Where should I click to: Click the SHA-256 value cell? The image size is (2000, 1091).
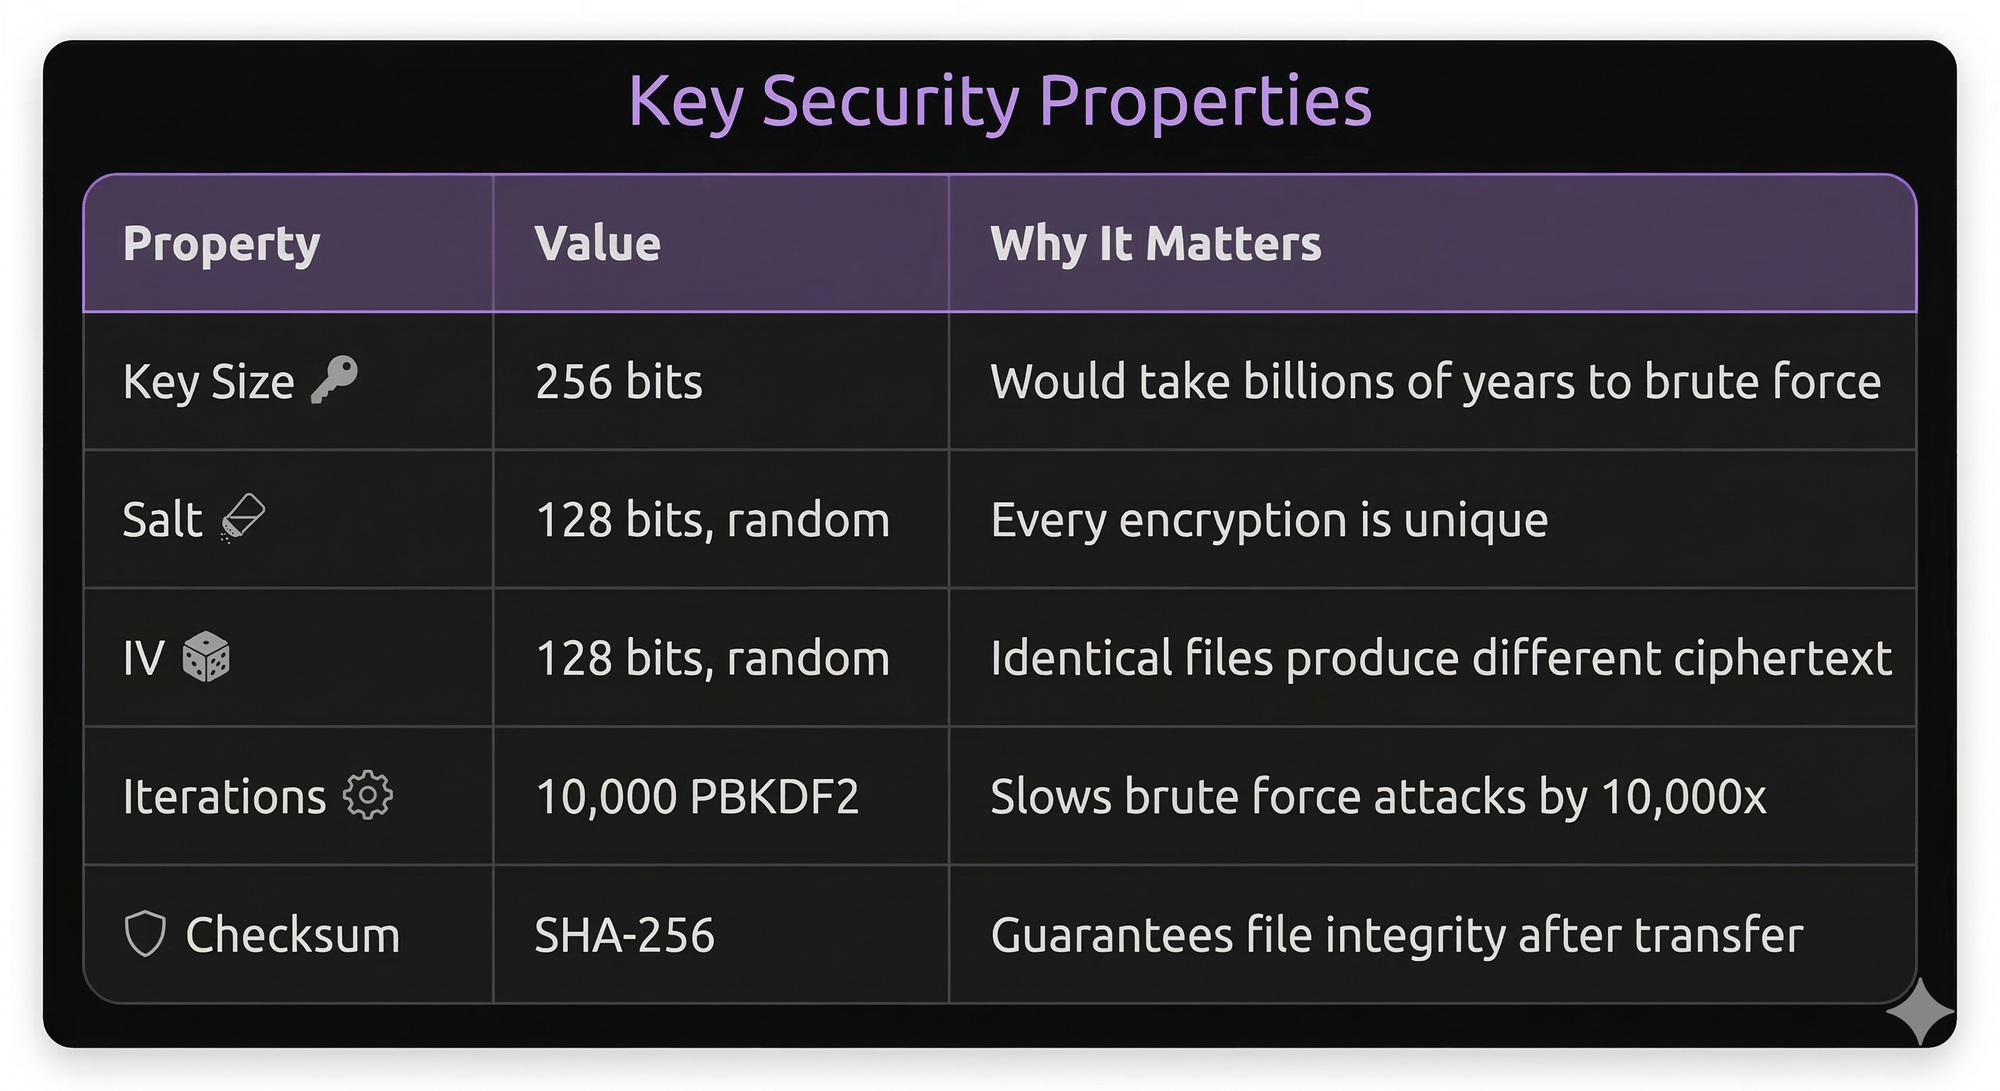[x=625, y=935]
